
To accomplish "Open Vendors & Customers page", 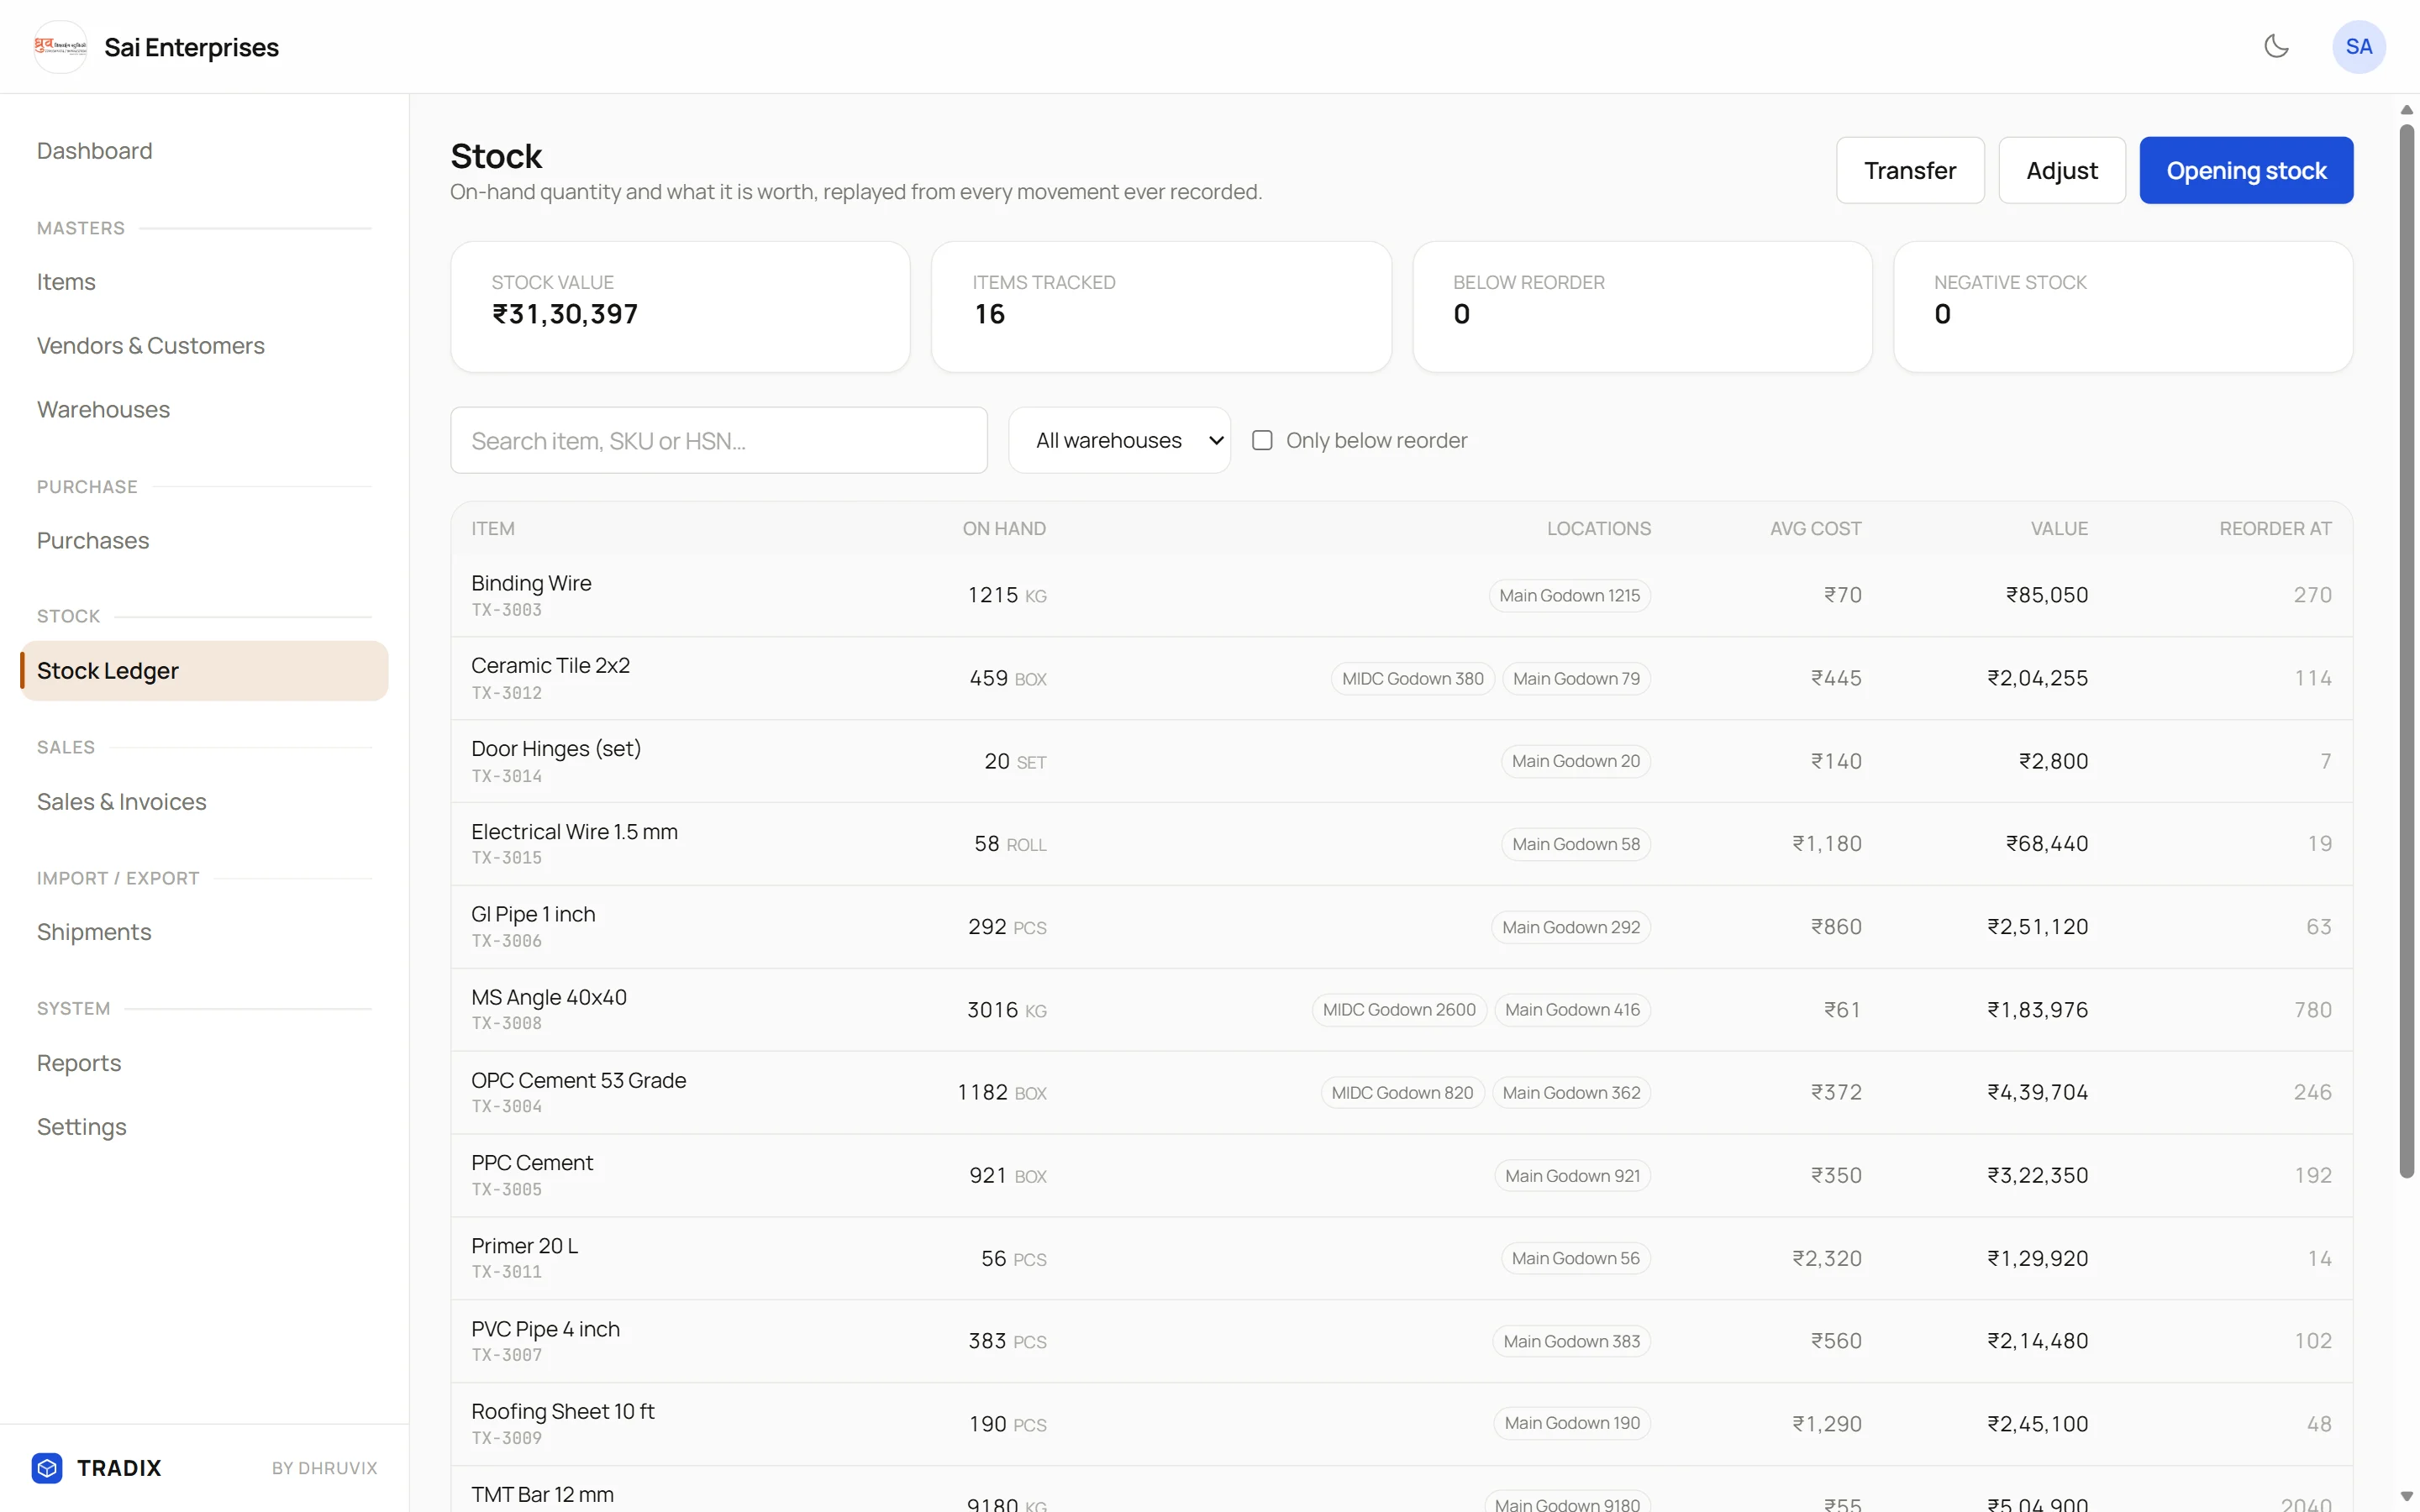I will [151, 346].
